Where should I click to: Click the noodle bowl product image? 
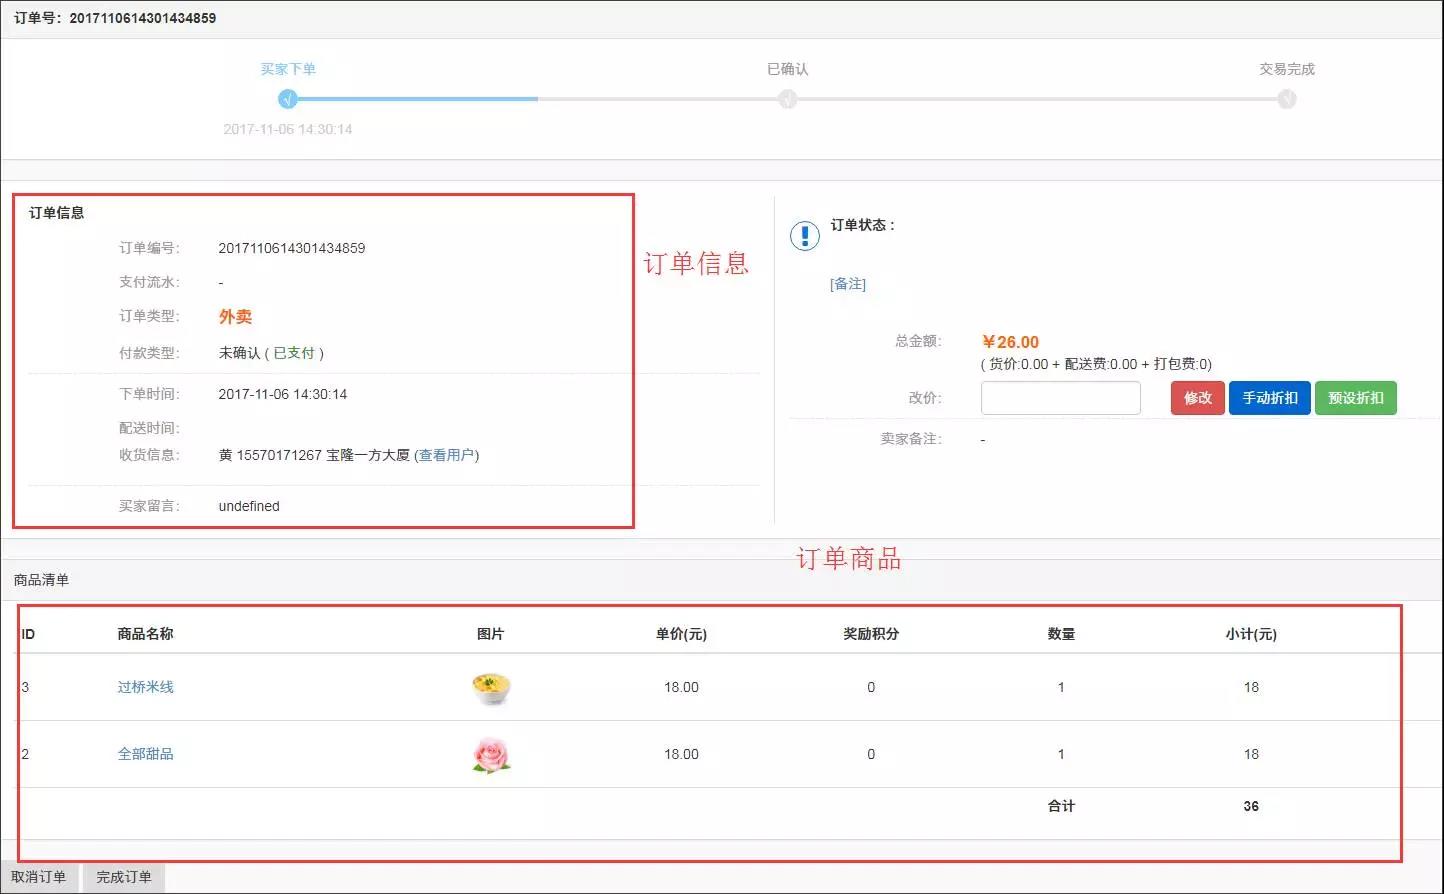coord(491,688)
